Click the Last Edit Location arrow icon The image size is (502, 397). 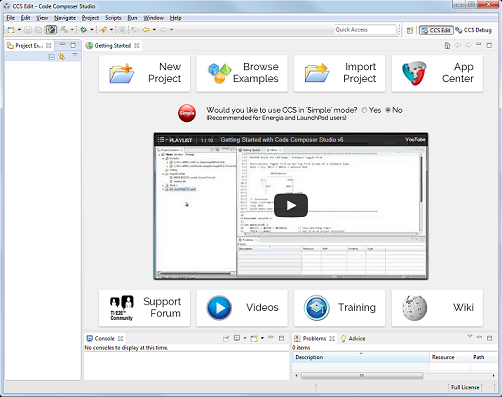[x=135, y=30]
